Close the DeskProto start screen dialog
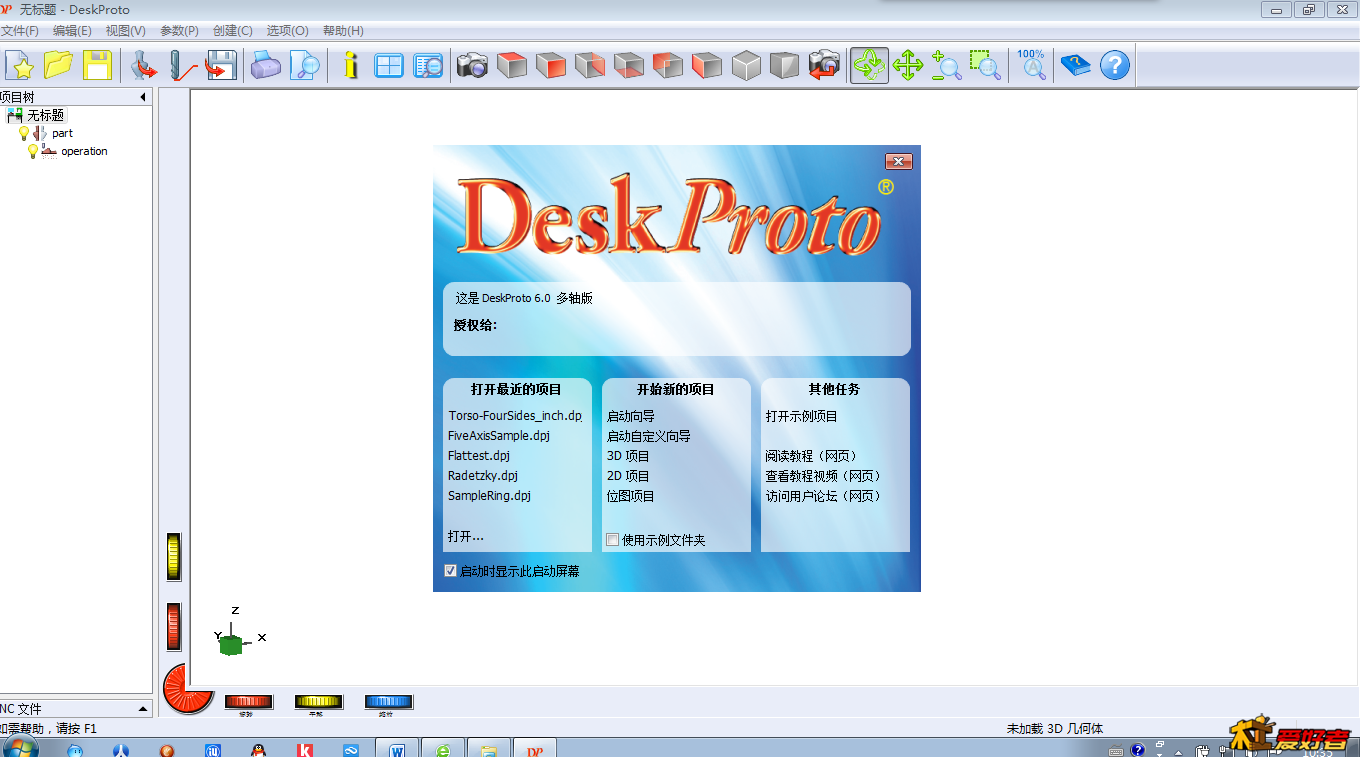Image resolution: width=1360 pixels, height=757 pixels. pyautogui.click(x=899, y=162)
